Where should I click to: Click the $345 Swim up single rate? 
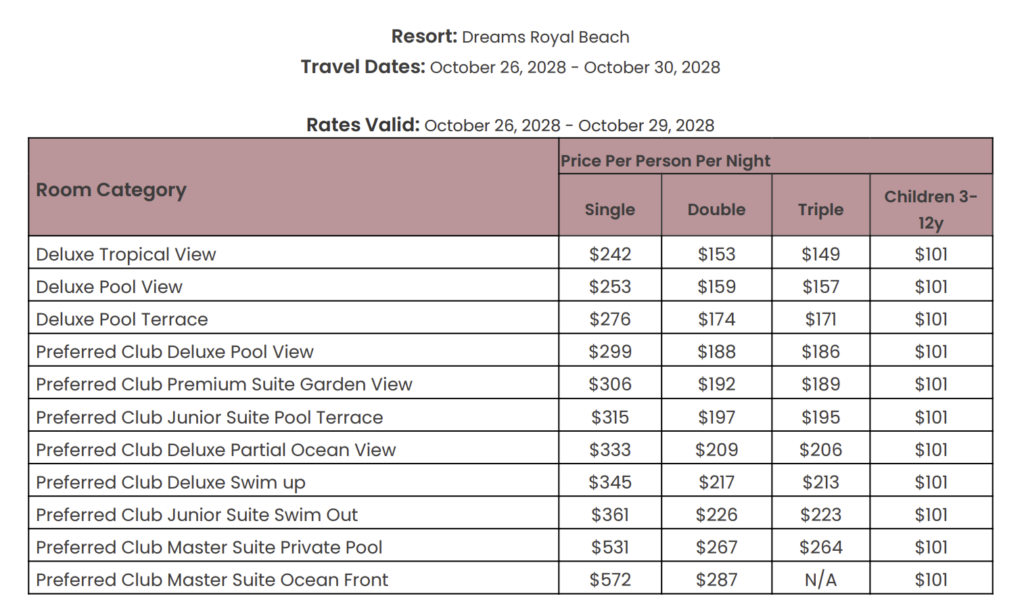[x=610, y=482]
